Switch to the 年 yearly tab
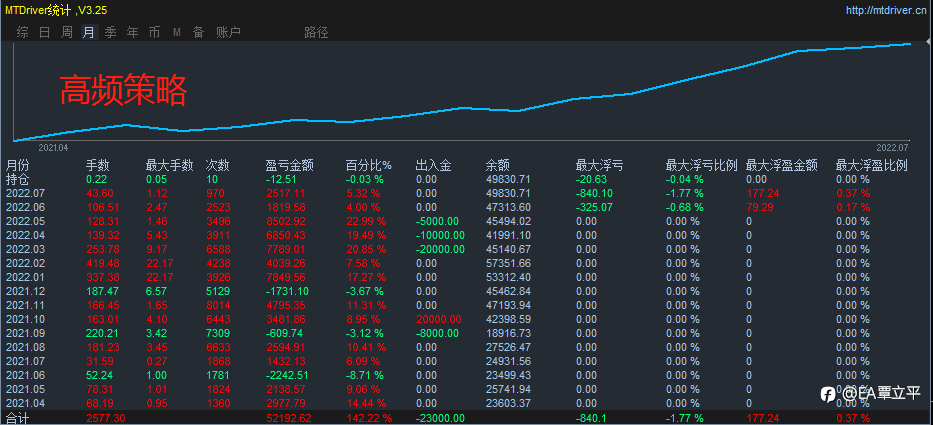Image resolution: width=933 pixels, height=425 pixels. pos(133,32)
